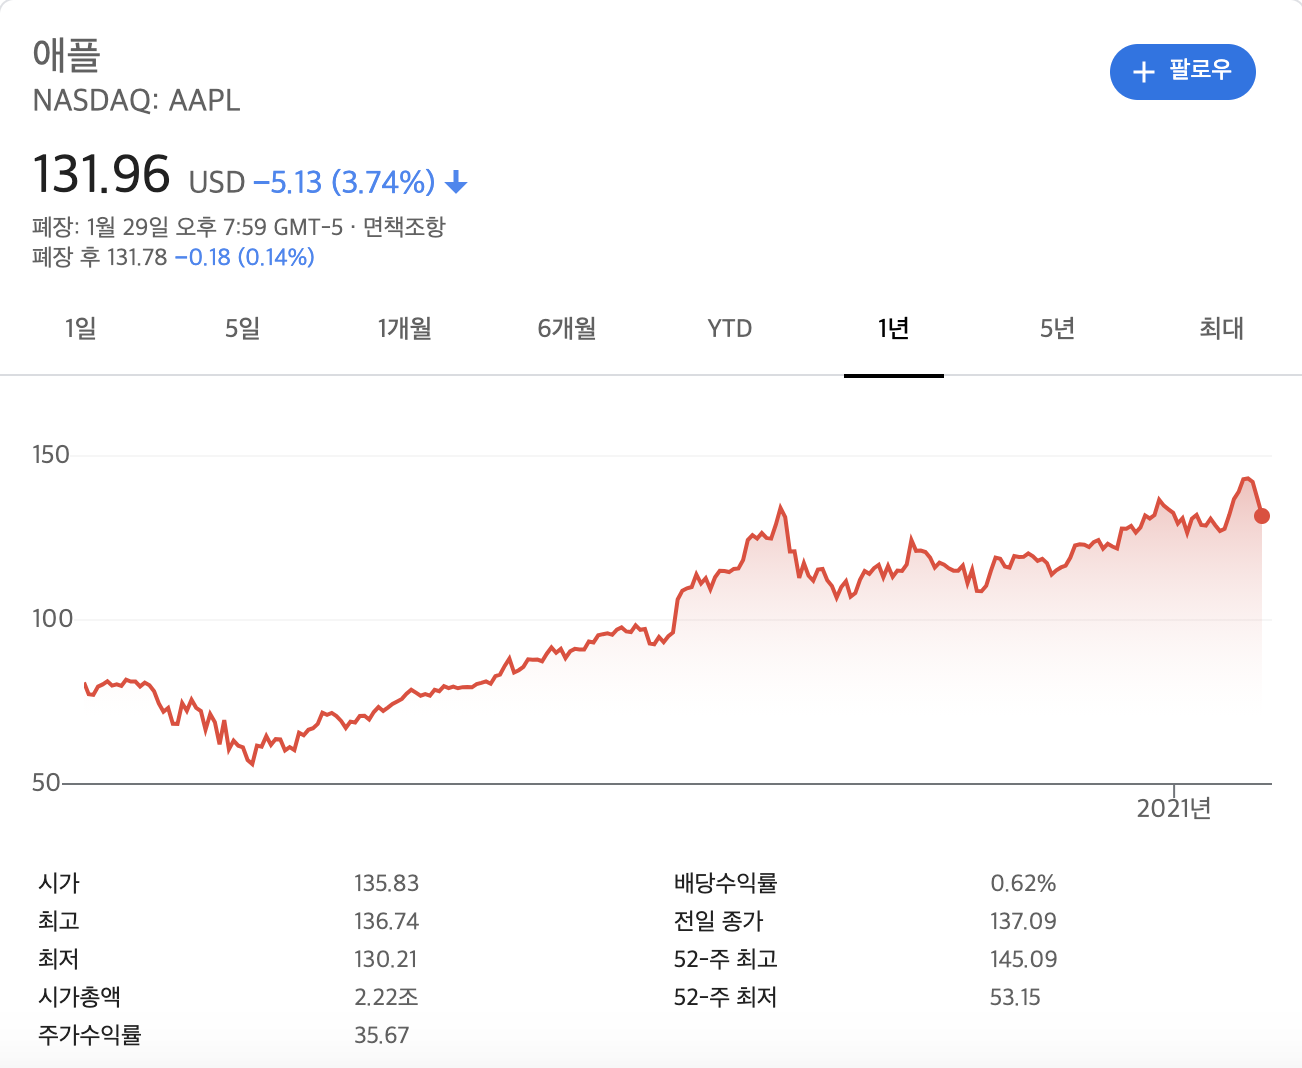
Task: Click the after-hours −0.18 (0.14%) value
Action: click(245, 257)
